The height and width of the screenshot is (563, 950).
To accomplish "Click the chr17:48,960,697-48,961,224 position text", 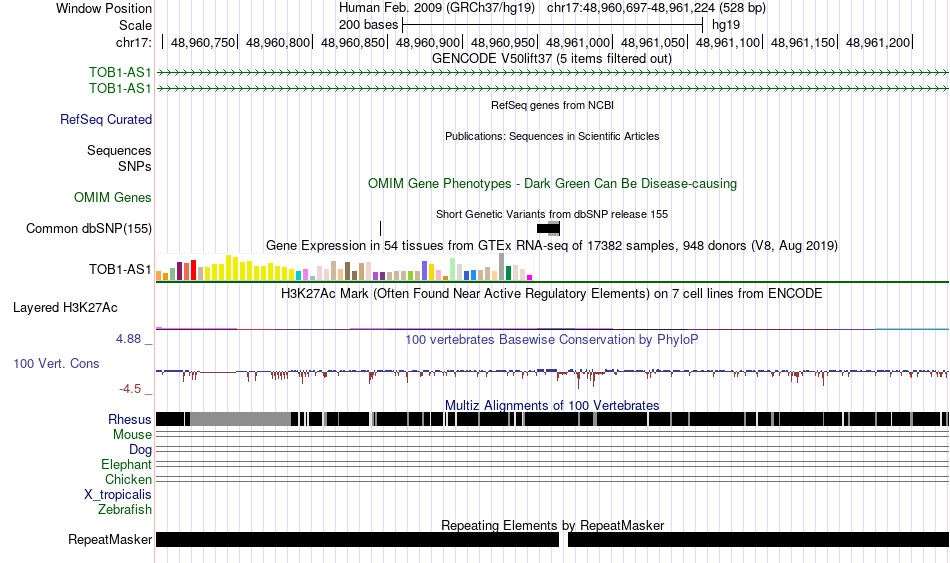I will point(656,8).
